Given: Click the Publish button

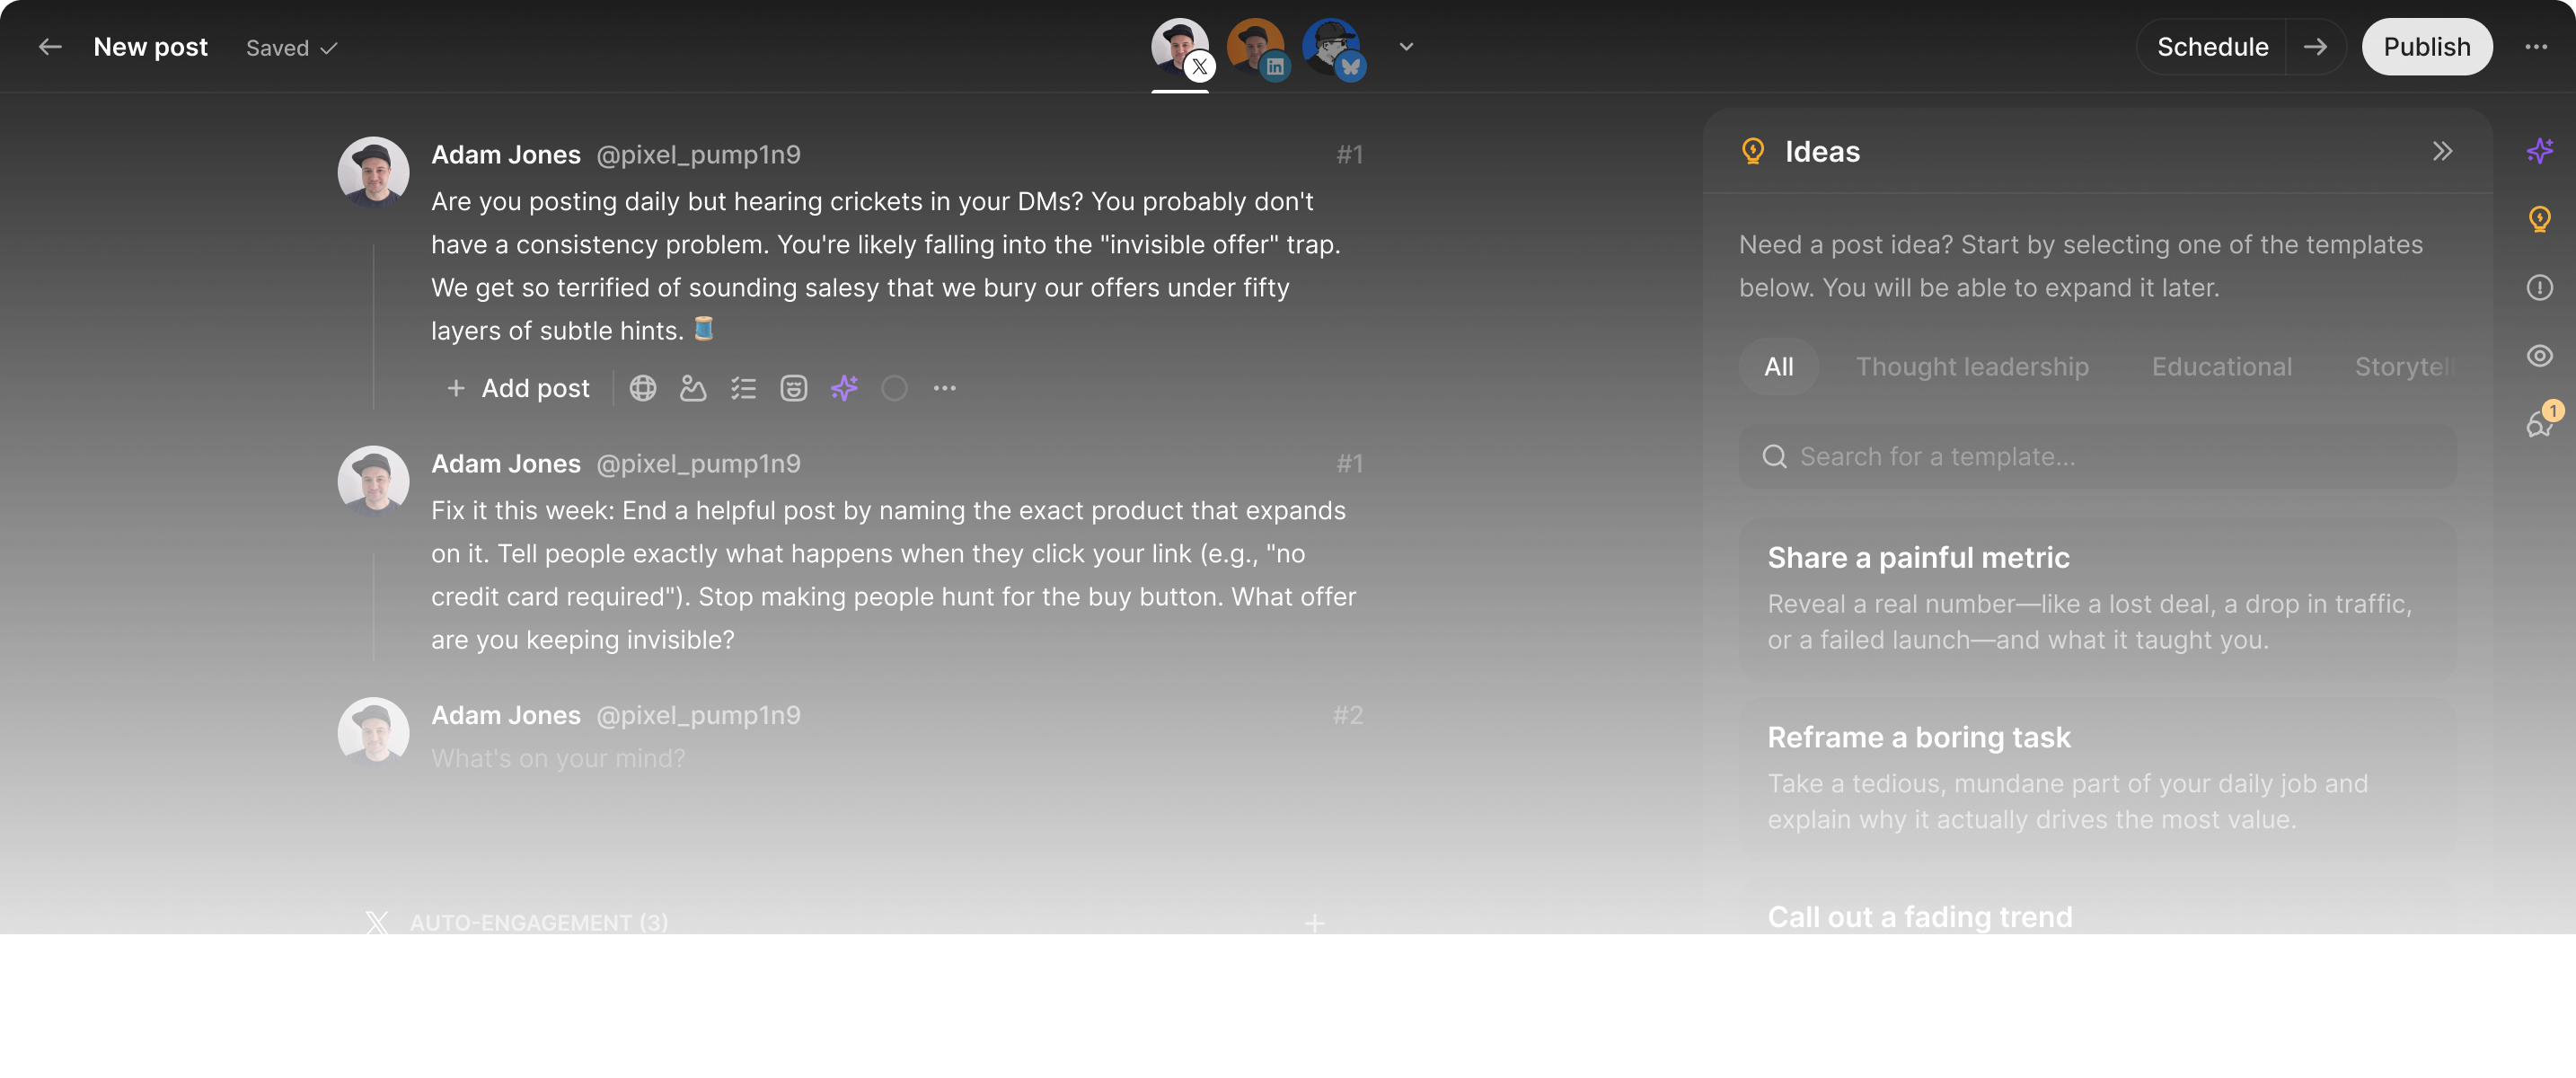Looking at the screenshot, I should [2426, 47].
